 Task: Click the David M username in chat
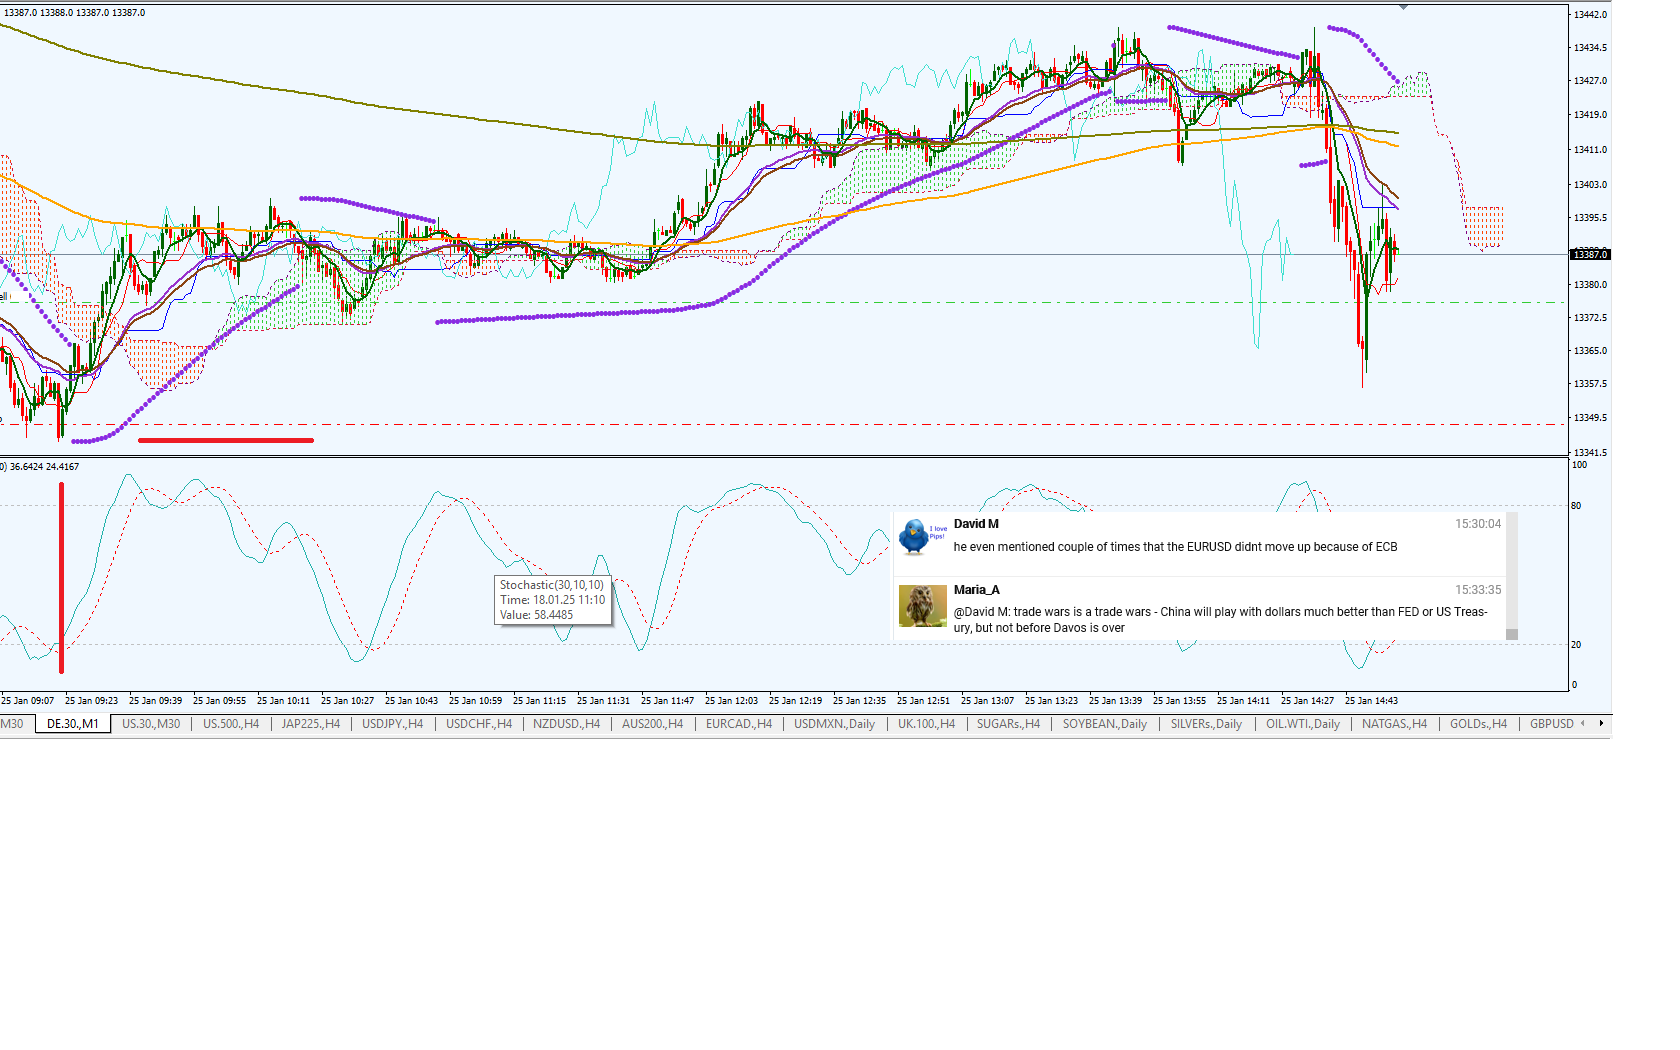(x=976, y=524)
